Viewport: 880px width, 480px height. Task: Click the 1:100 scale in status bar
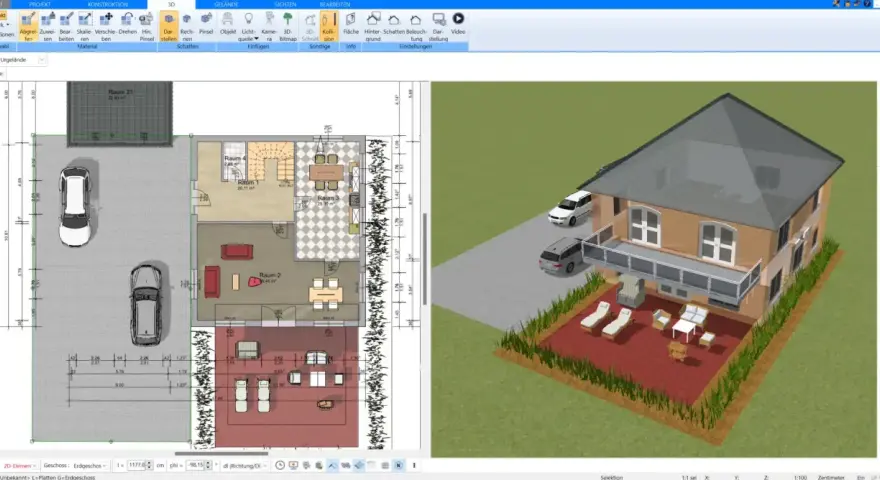pos(800,477)
